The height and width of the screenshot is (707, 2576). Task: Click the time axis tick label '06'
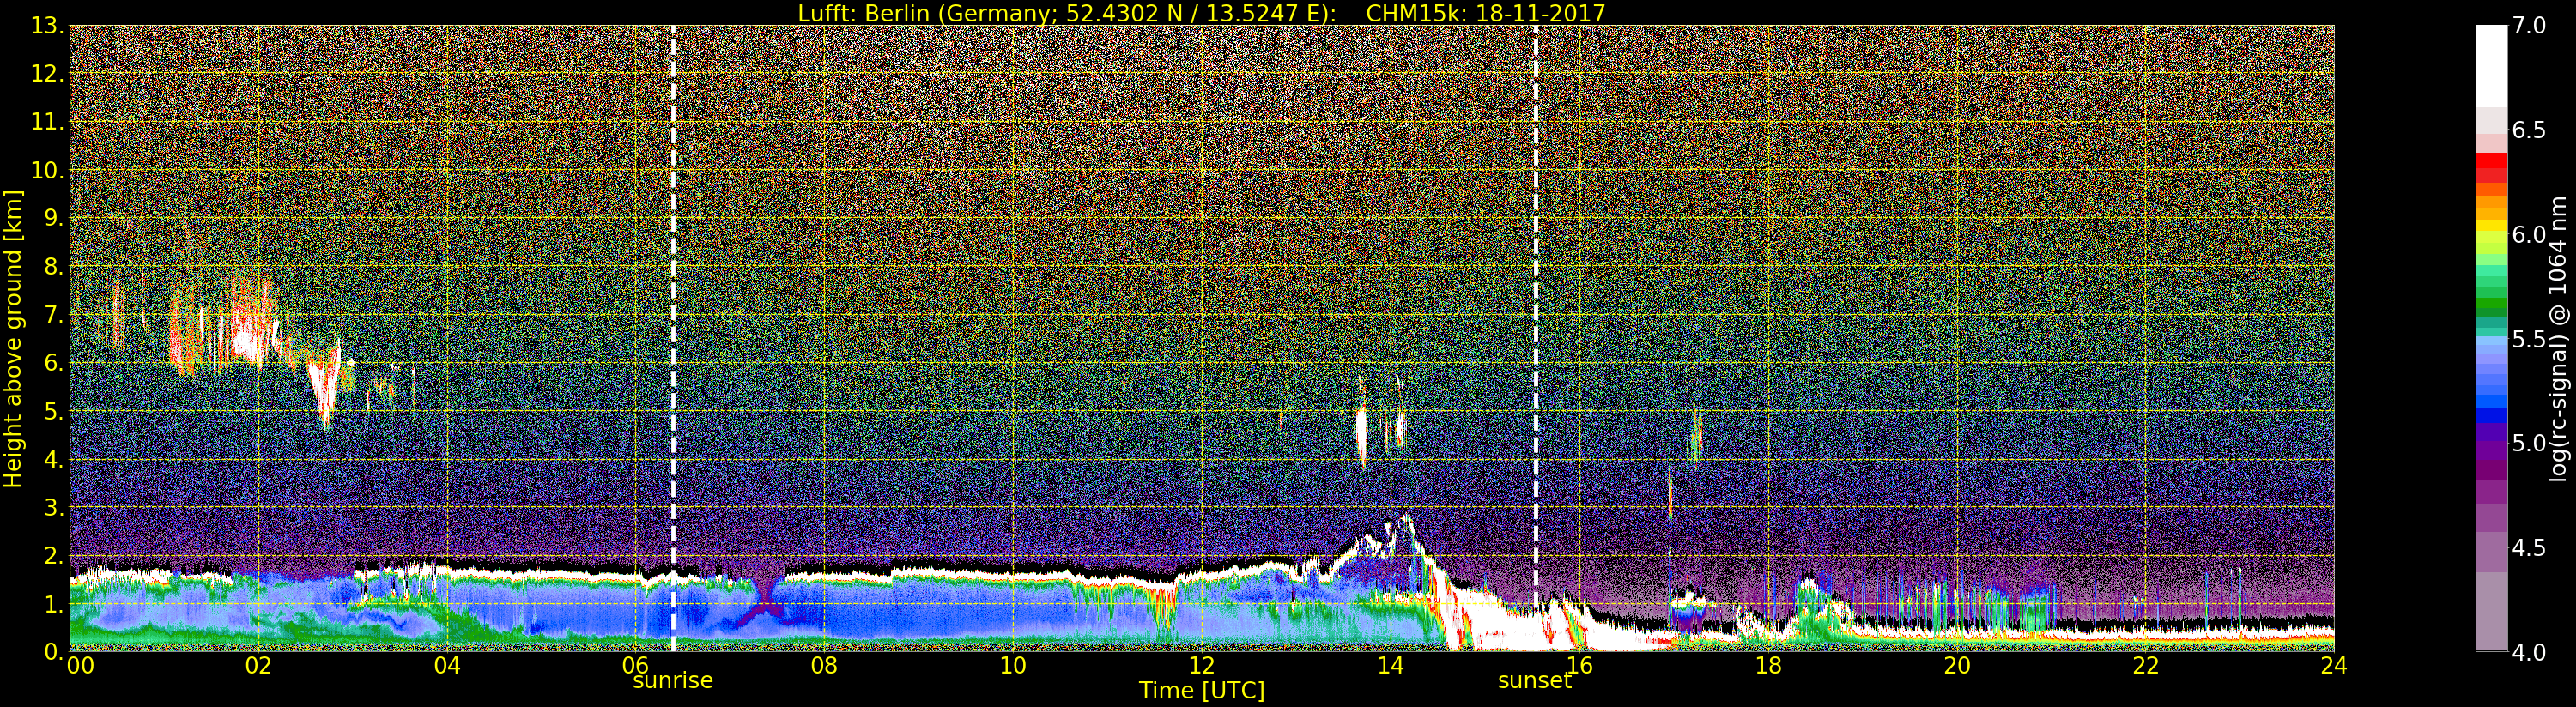tap(635, 666)
